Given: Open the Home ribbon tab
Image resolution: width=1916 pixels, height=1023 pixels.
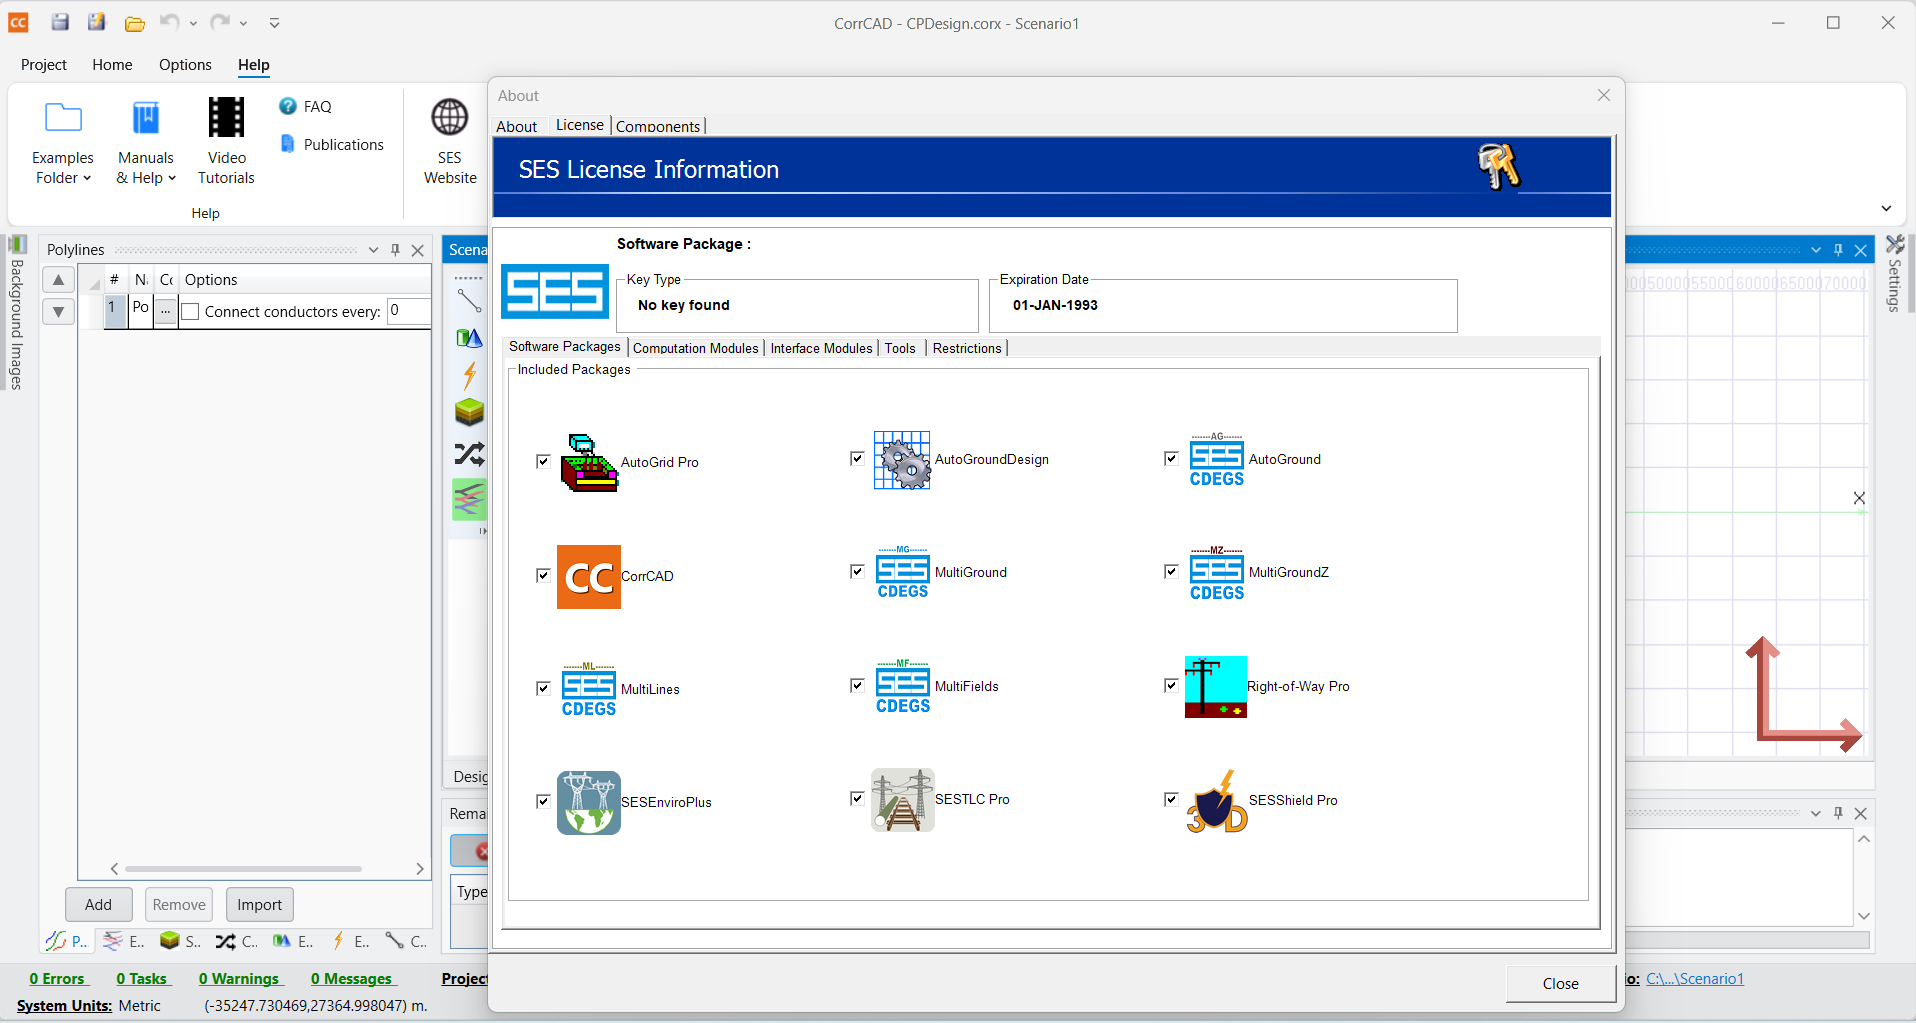Looking at the screenshot, I should (112, 65).
